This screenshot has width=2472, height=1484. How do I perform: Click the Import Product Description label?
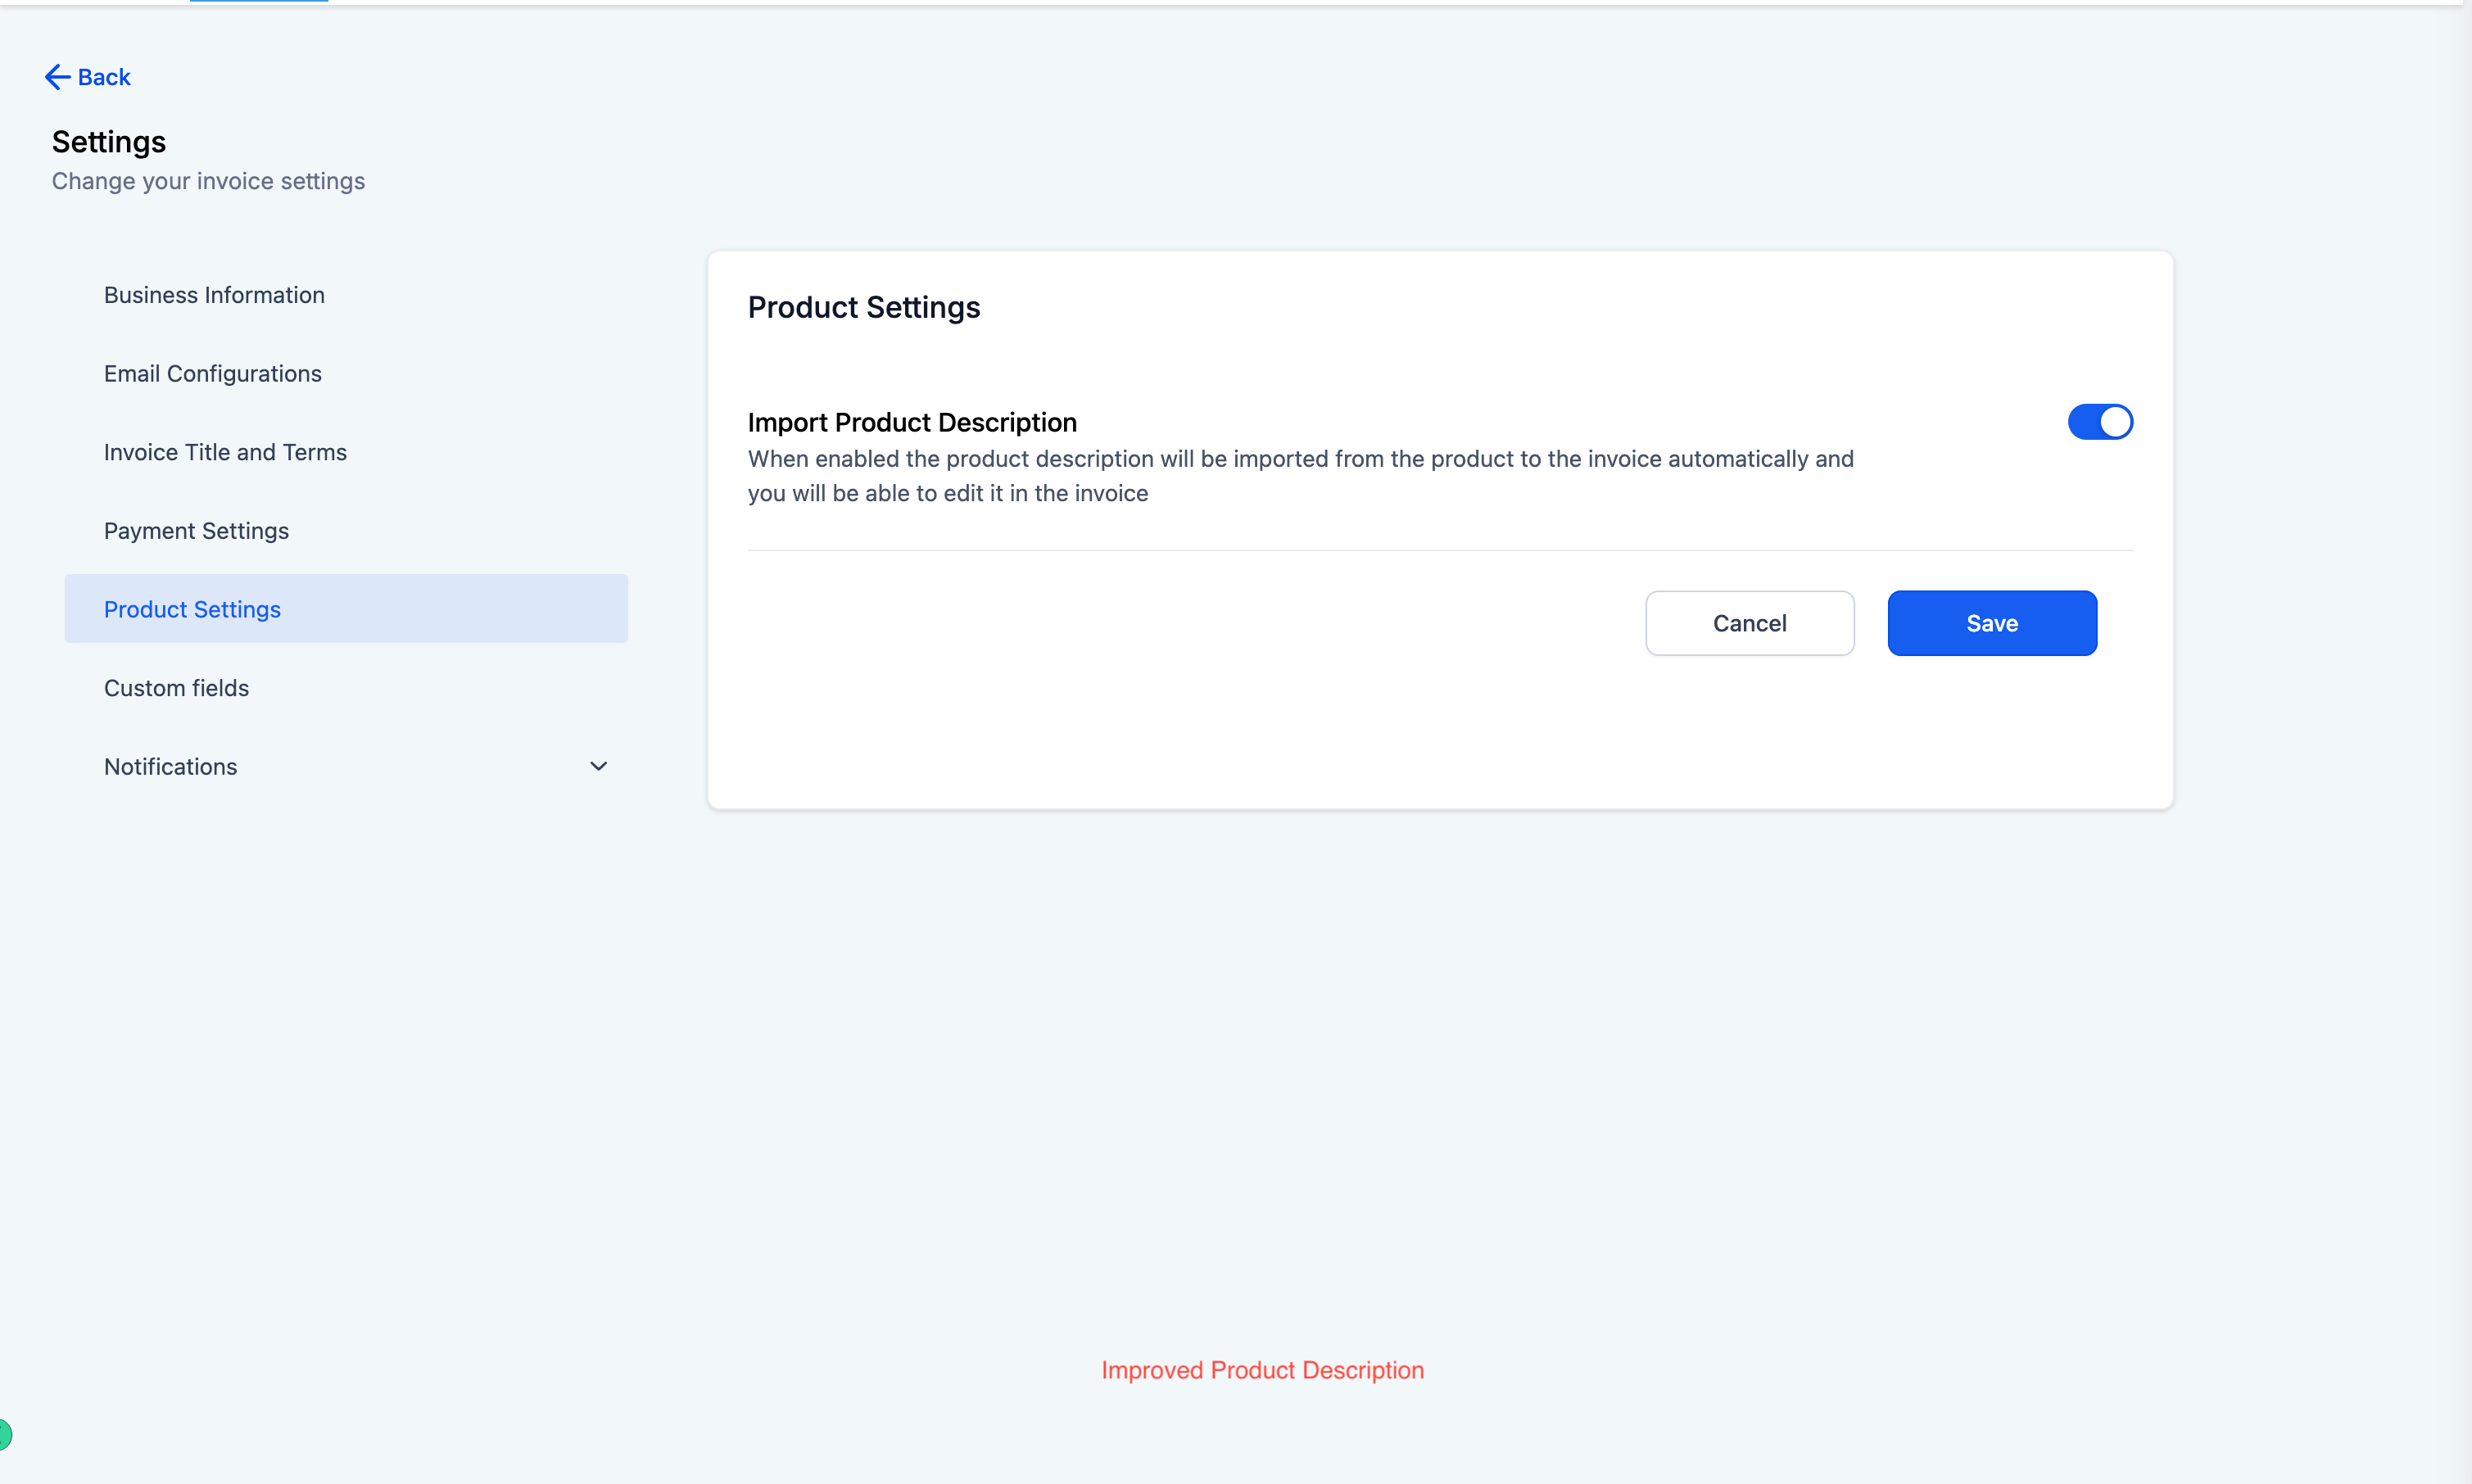(x=911, y=423)
